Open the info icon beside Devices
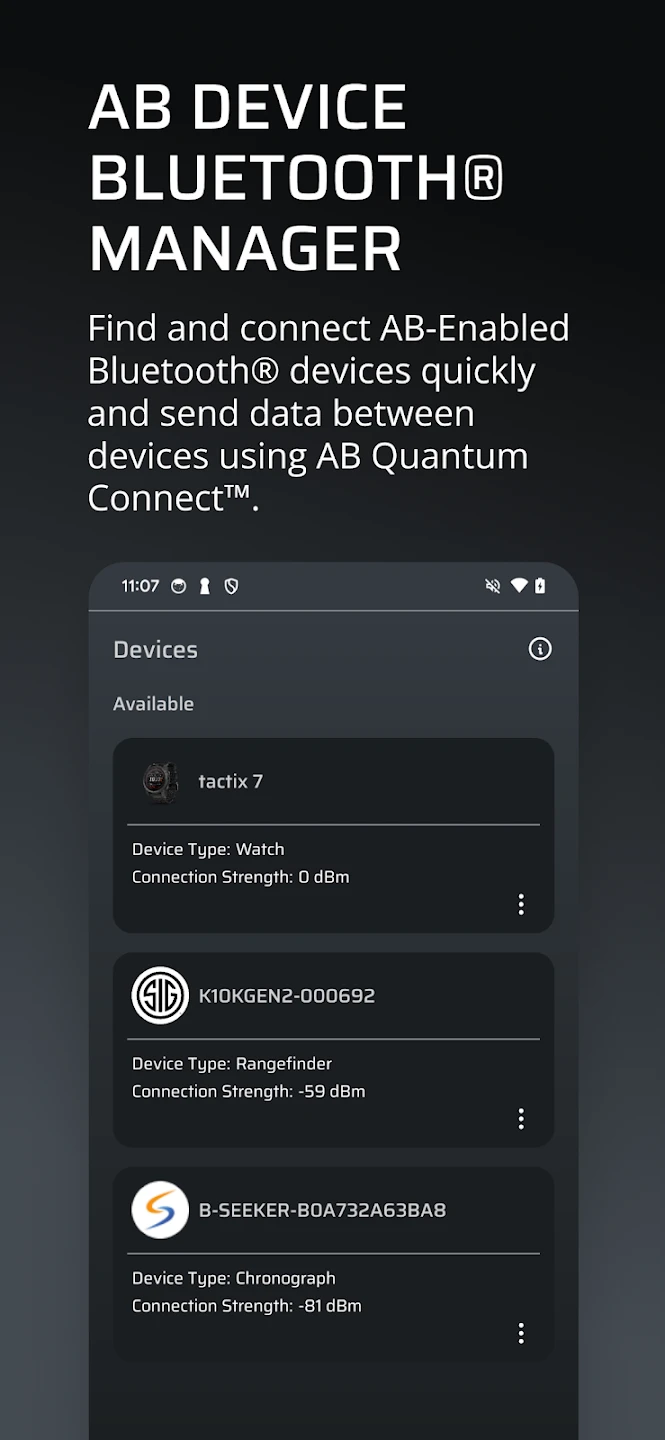Viewport: 665px width, 1440px height. point(540,649)
